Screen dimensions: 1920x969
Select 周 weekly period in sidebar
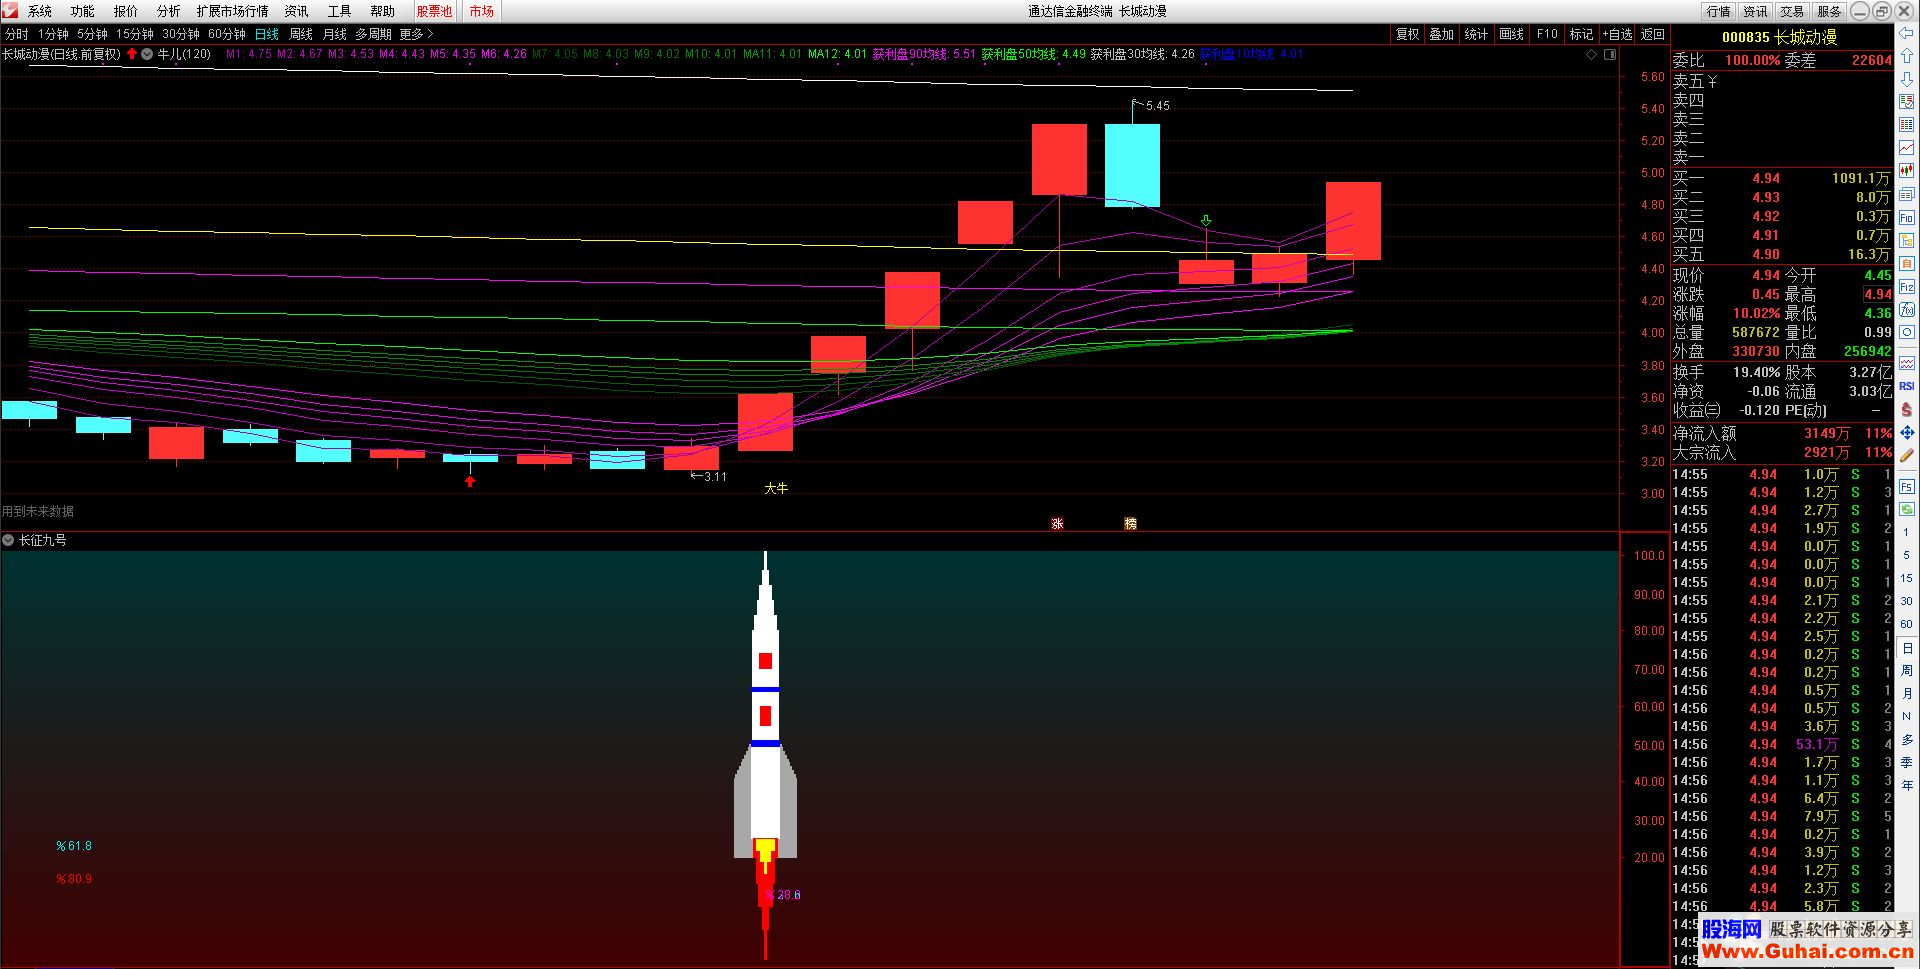point(1907,671)
